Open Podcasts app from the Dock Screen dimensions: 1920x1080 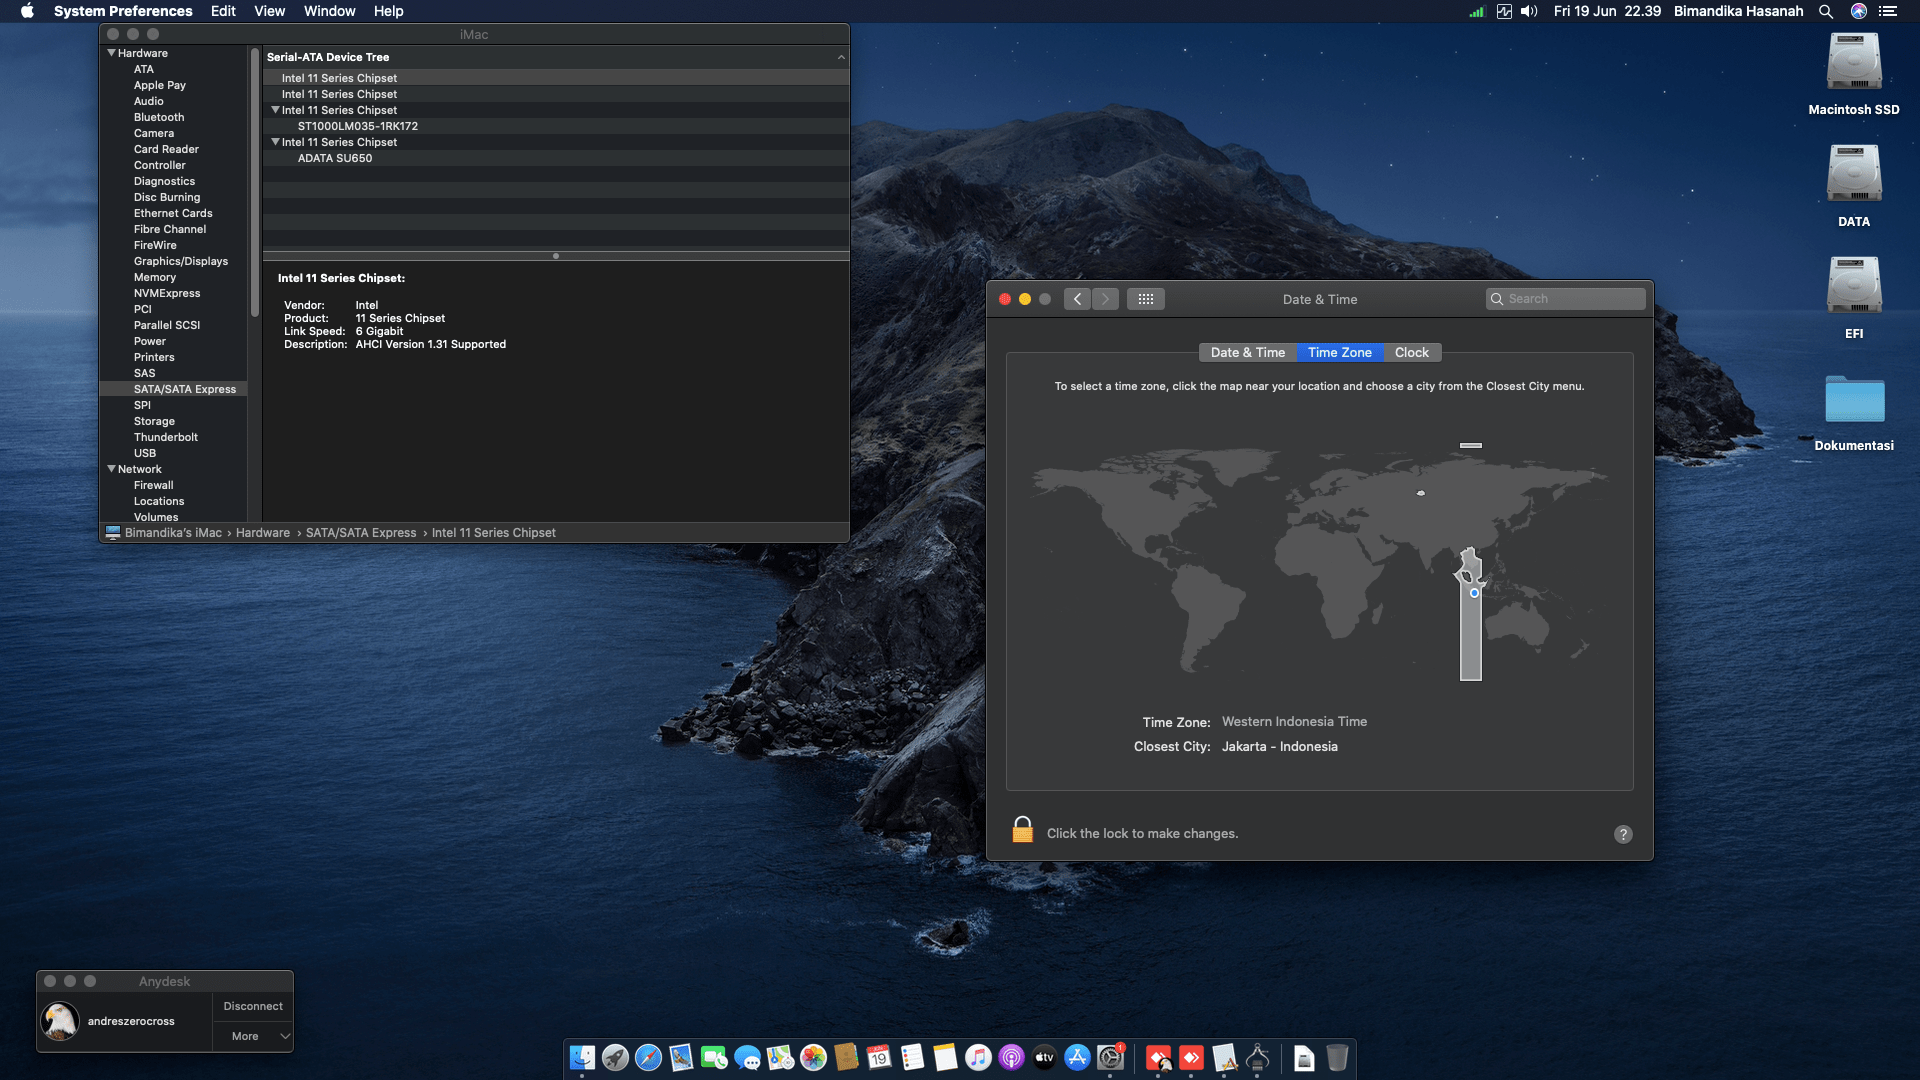click(x=1011, y=1058)
